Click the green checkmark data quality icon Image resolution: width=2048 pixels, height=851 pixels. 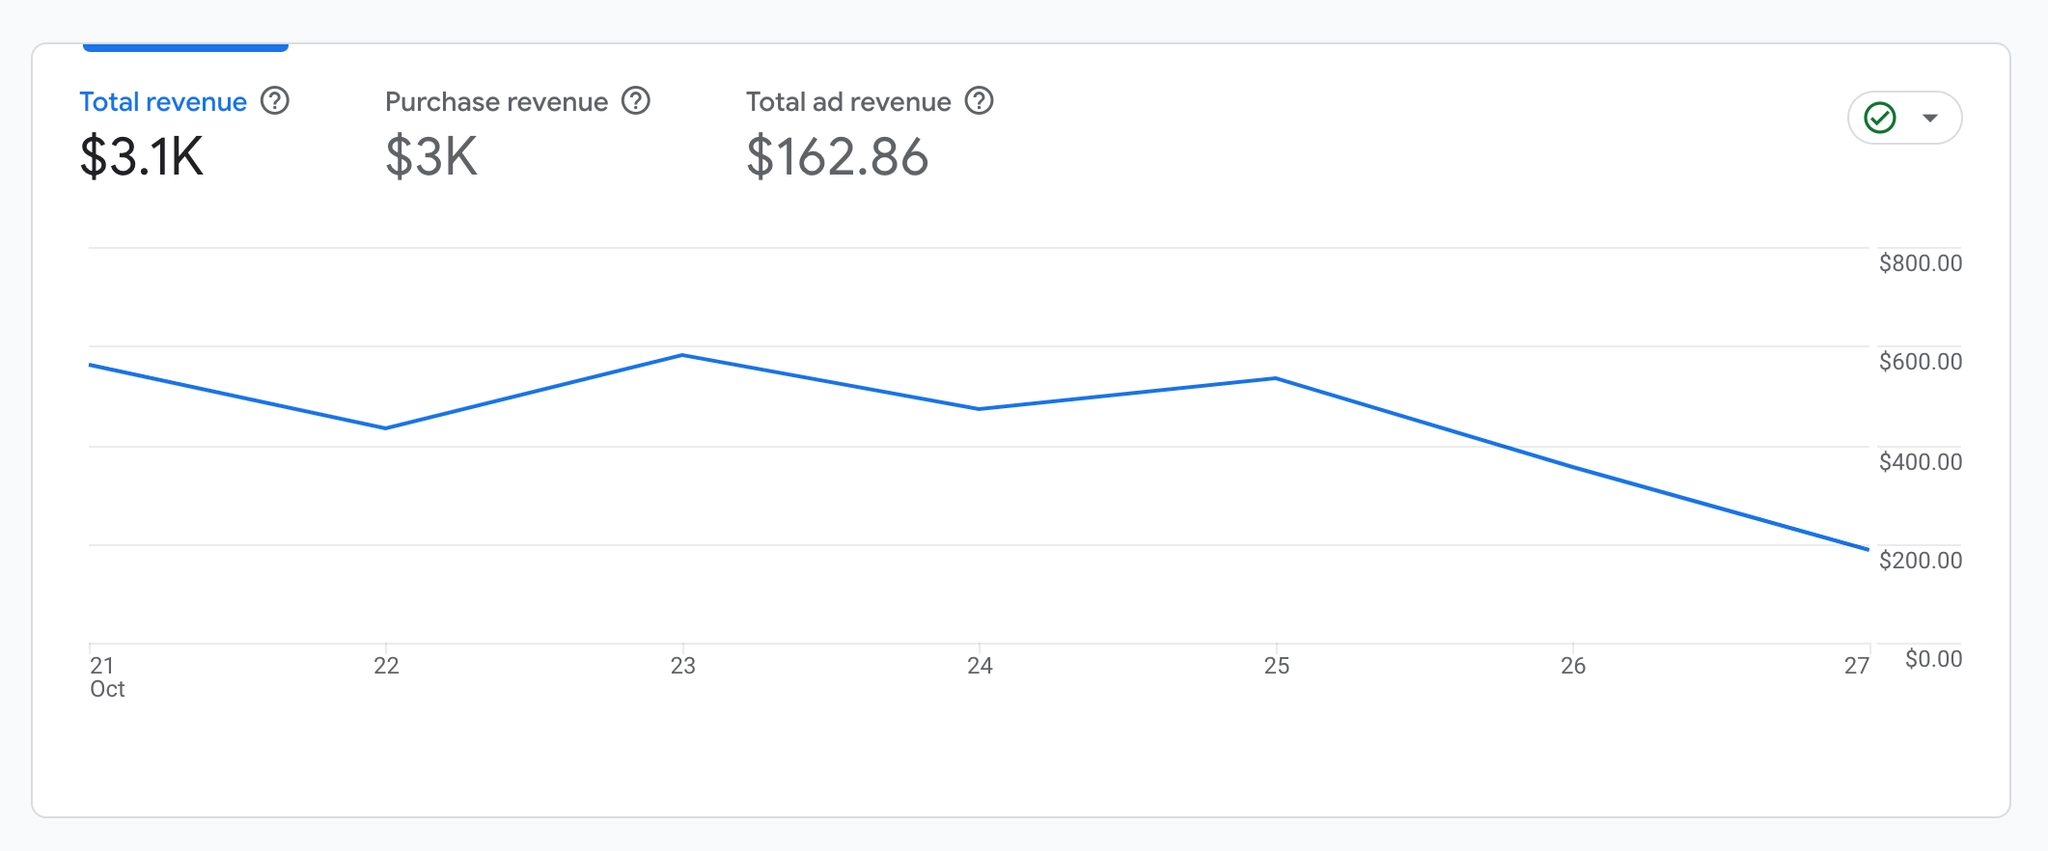[1880, 118]
